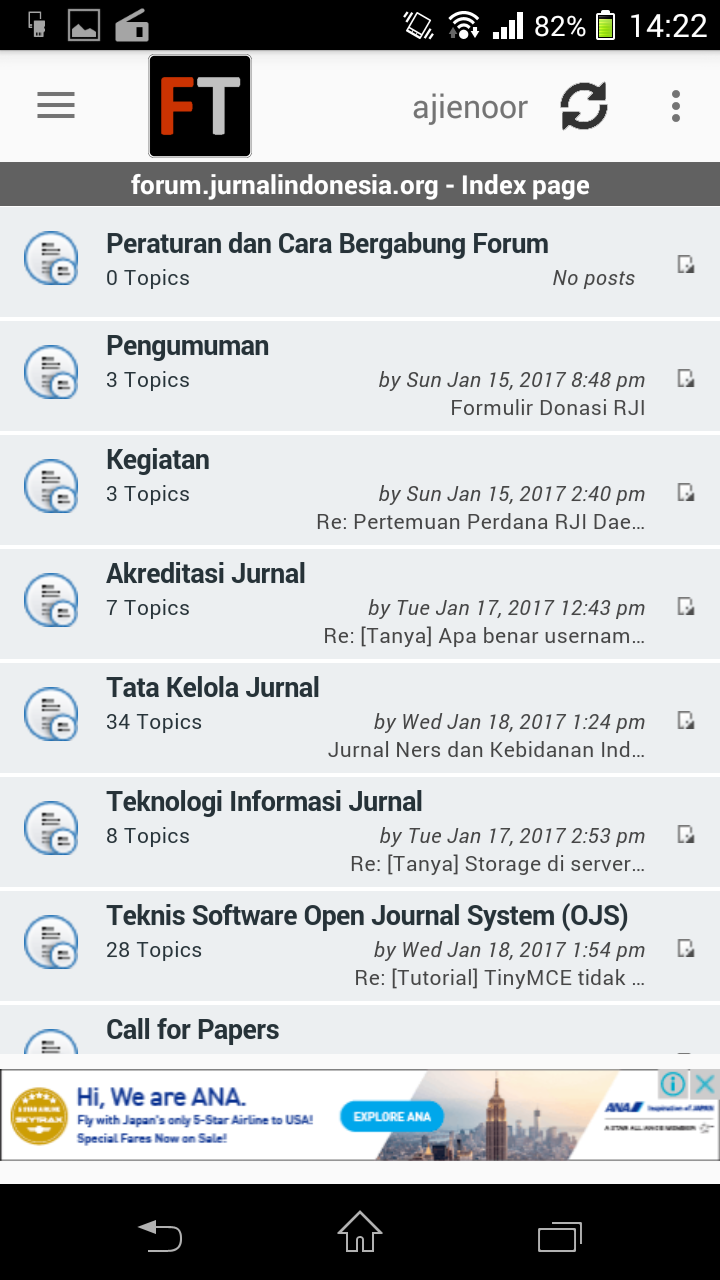Refresh the forum index page

point(584,106)
